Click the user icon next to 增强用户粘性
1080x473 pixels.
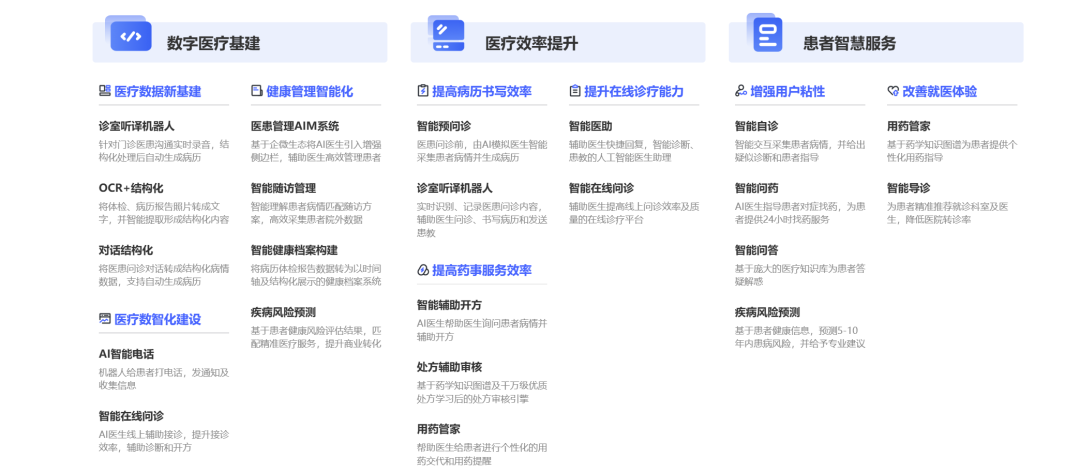point(741,91)
